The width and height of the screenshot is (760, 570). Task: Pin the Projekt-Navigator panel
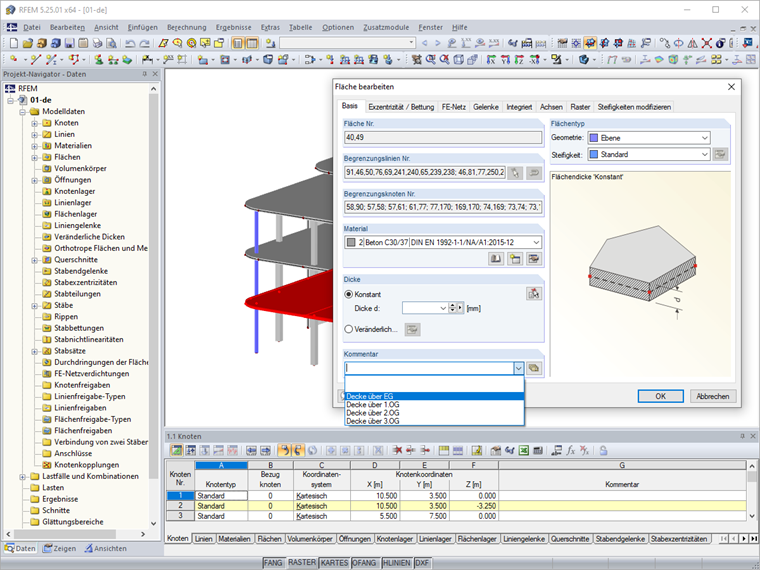[144, 74]
